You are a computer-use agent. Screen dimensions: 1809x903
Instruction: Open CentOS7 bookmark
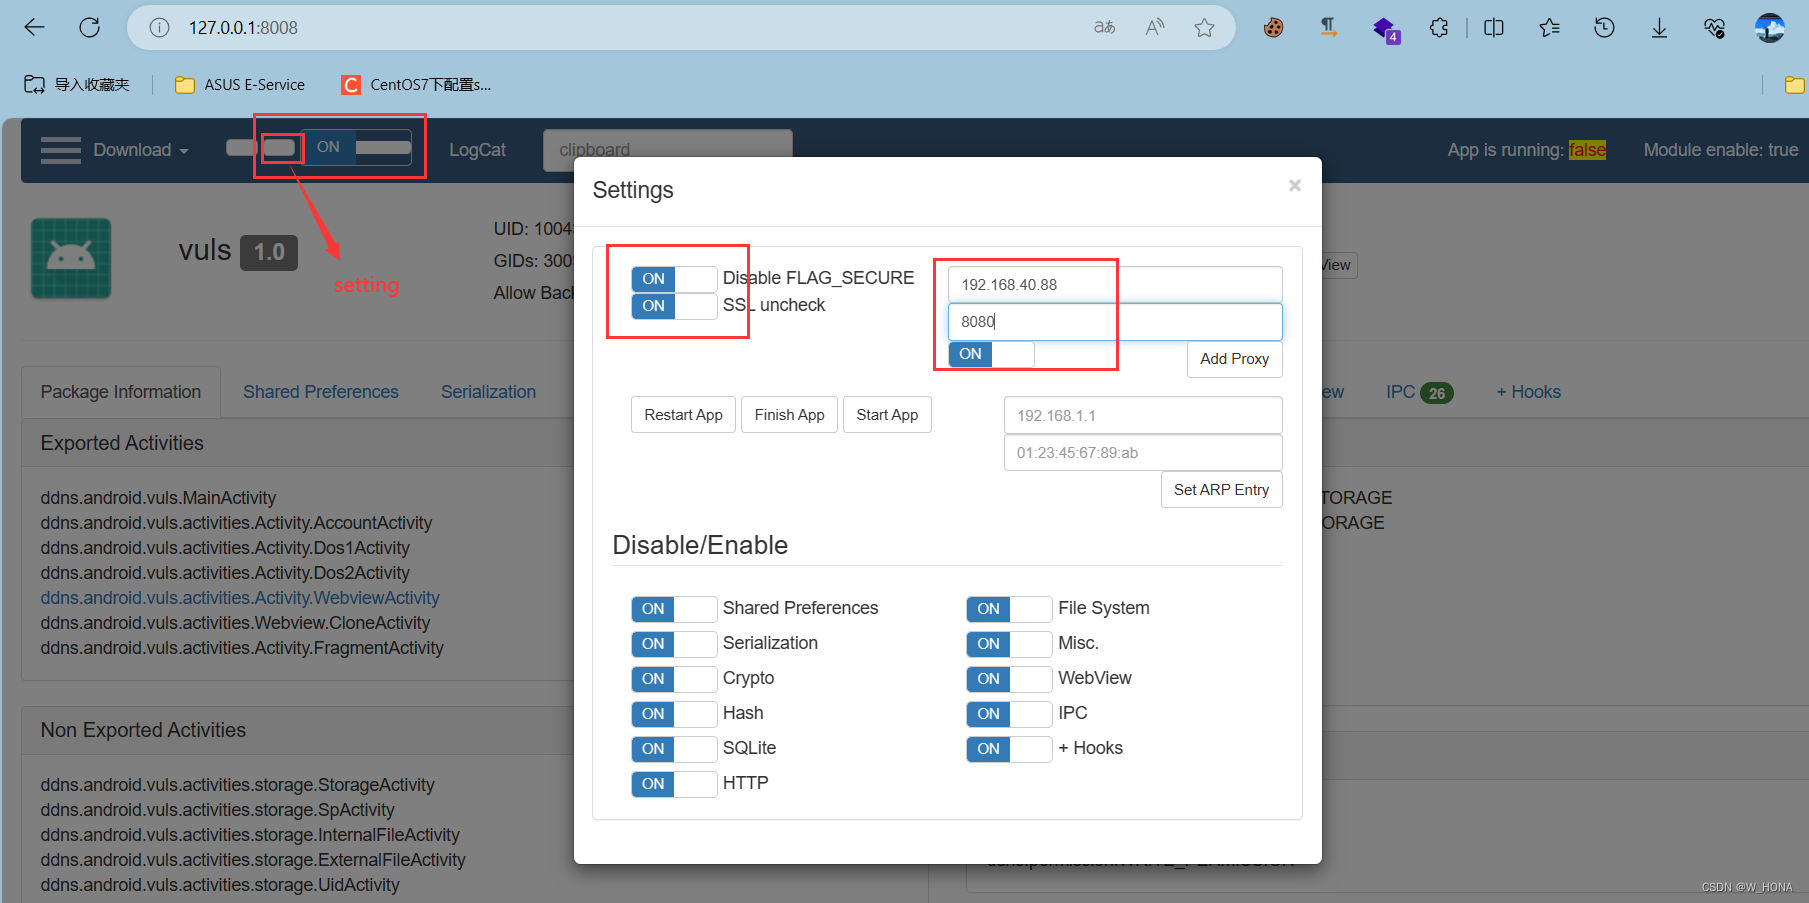(x=416, y=85)
